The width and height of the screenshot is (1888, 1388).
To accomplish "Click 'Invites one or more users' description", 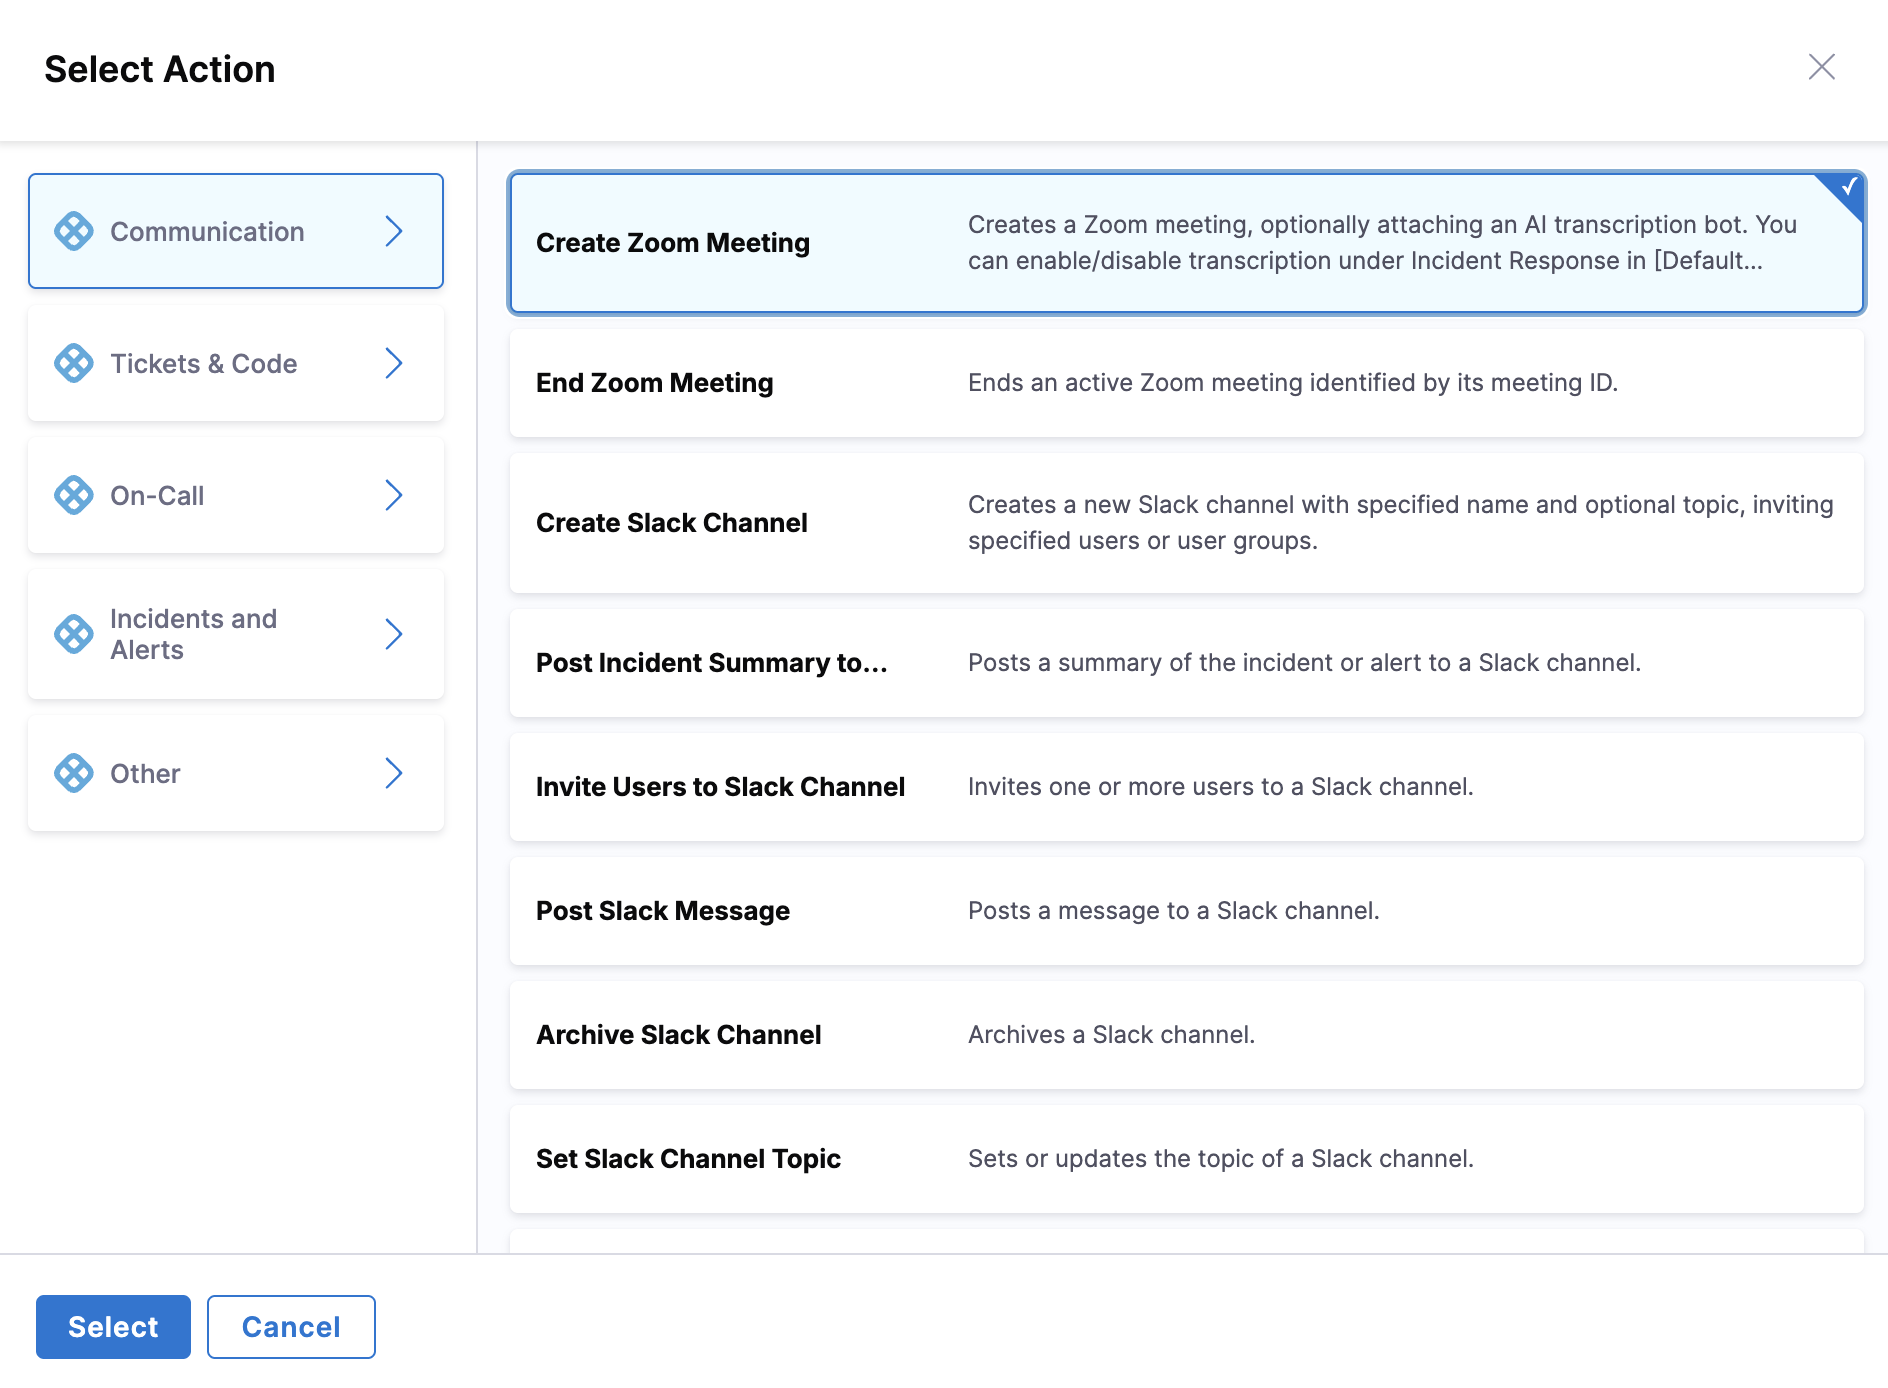I will point(1221,787).
